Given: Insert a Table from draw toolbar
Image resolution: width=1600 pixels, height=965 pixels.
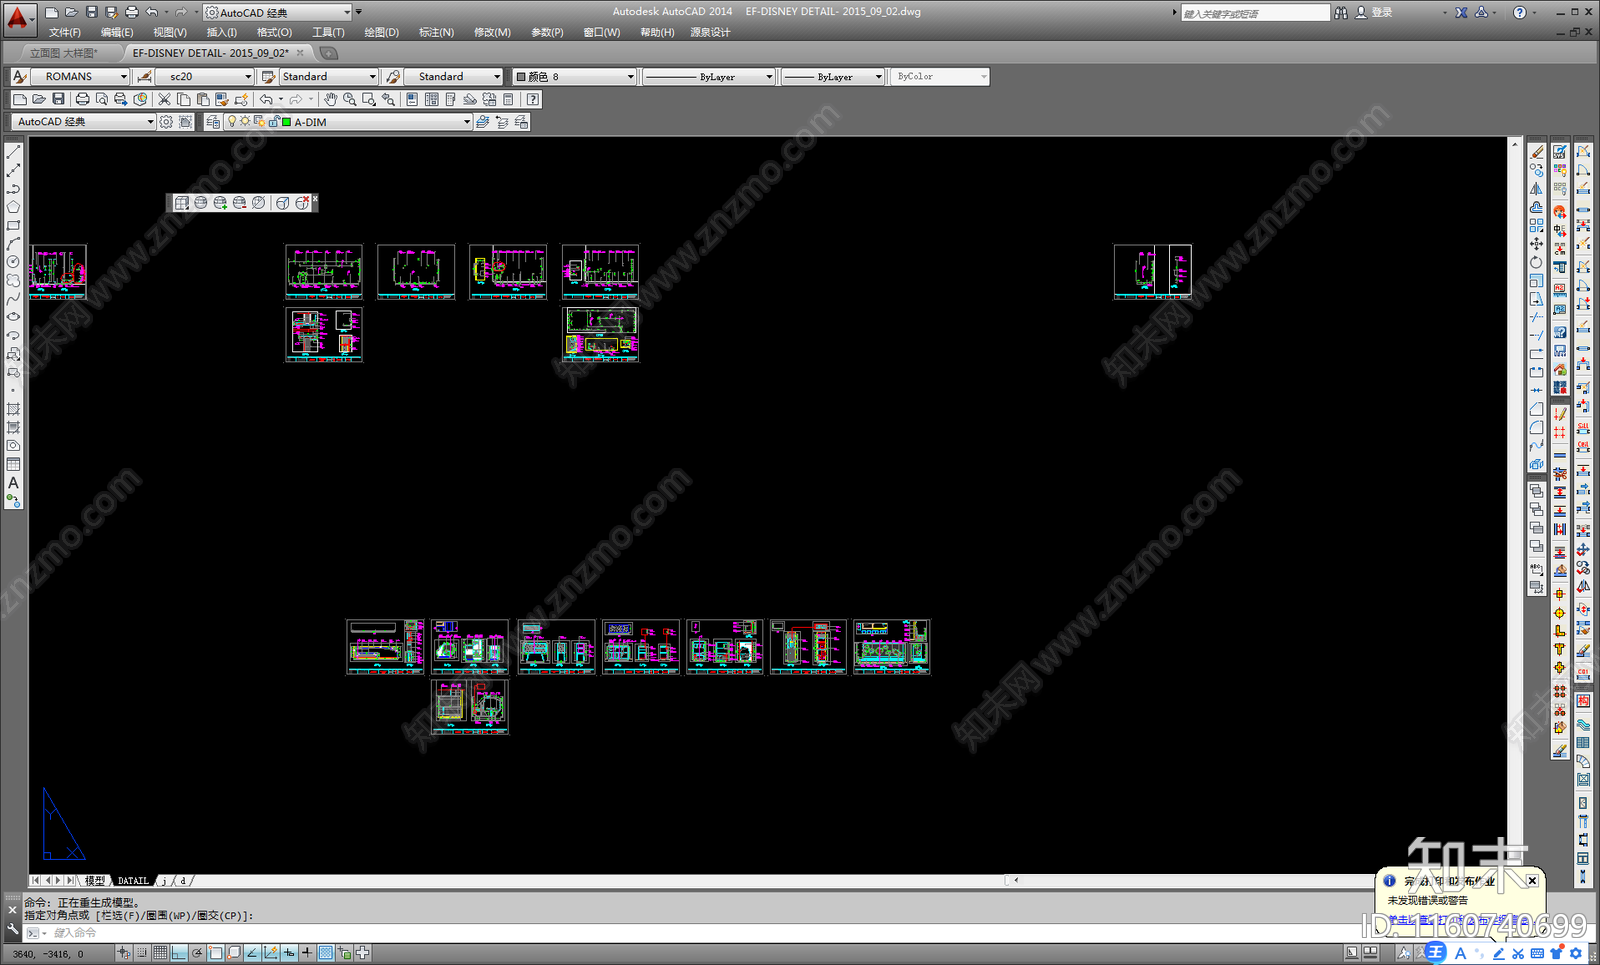Looking at the screenshot, I should click(x=13, y=464).
